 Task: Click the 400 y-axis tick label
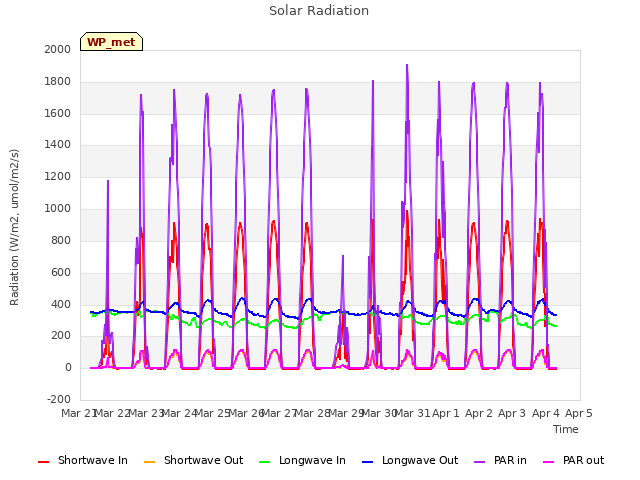click(61, 304)
